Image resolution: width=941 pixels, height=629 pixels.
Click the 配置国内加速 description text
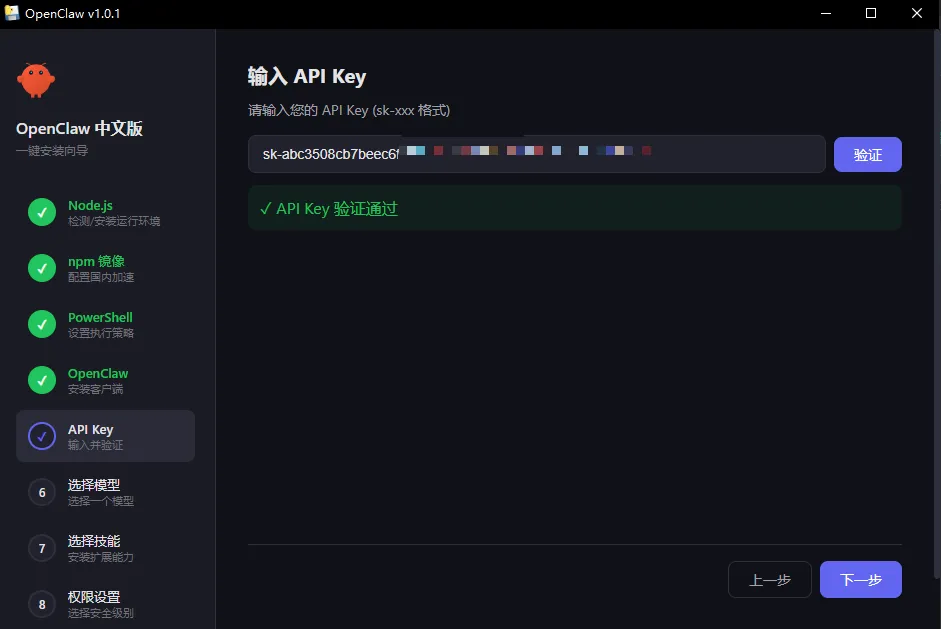pos(101,277)
